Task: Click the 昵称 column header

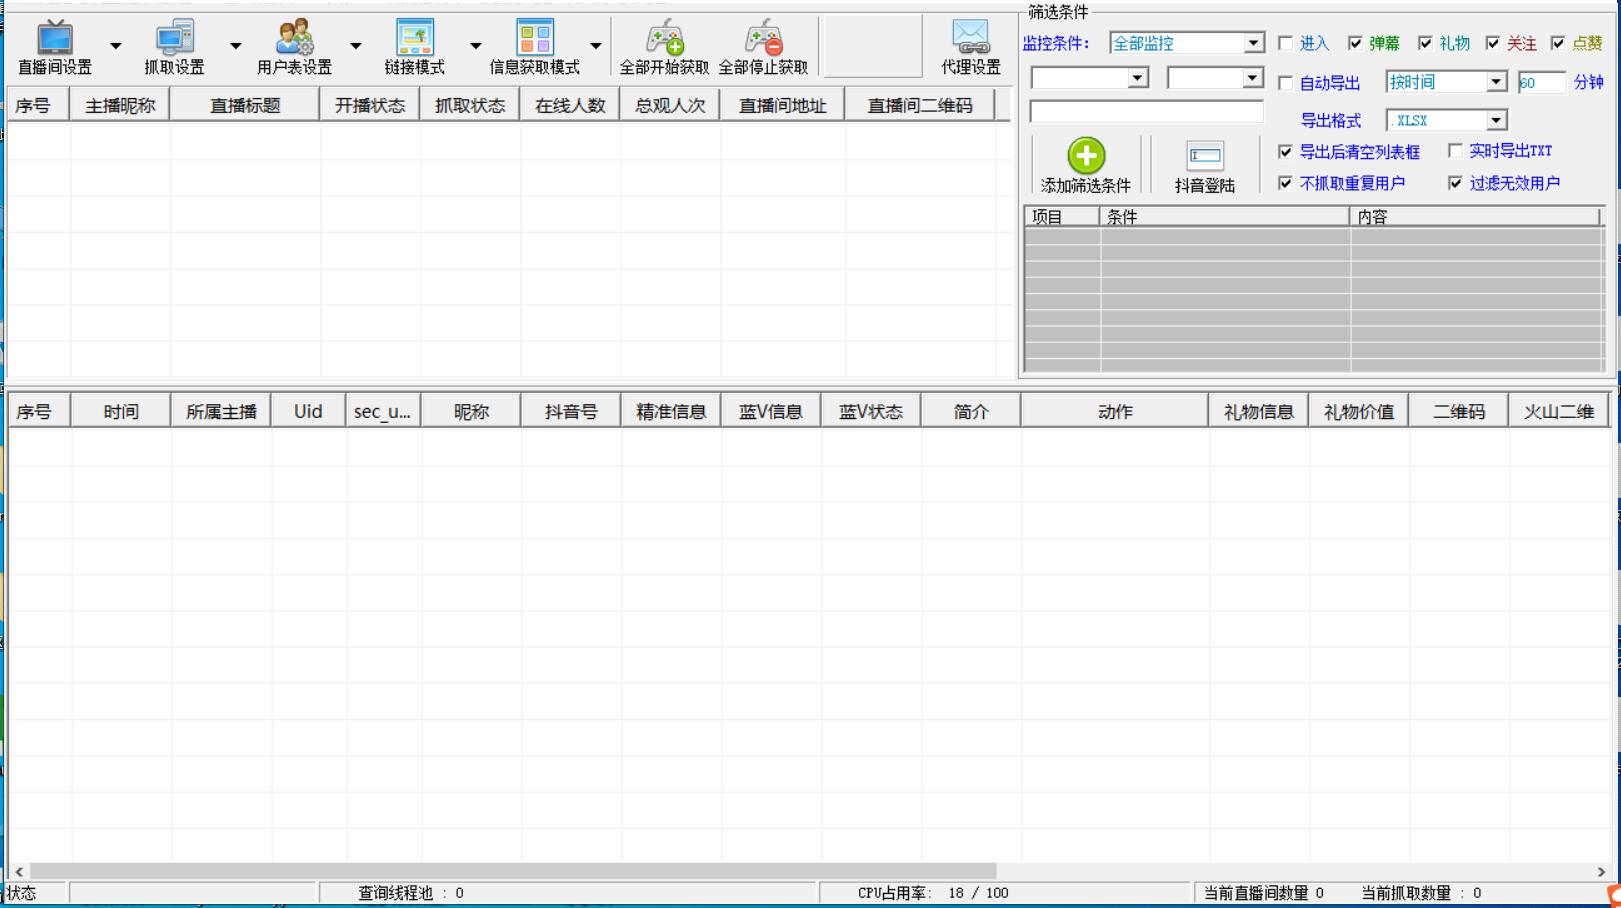Action: [471, 411]
